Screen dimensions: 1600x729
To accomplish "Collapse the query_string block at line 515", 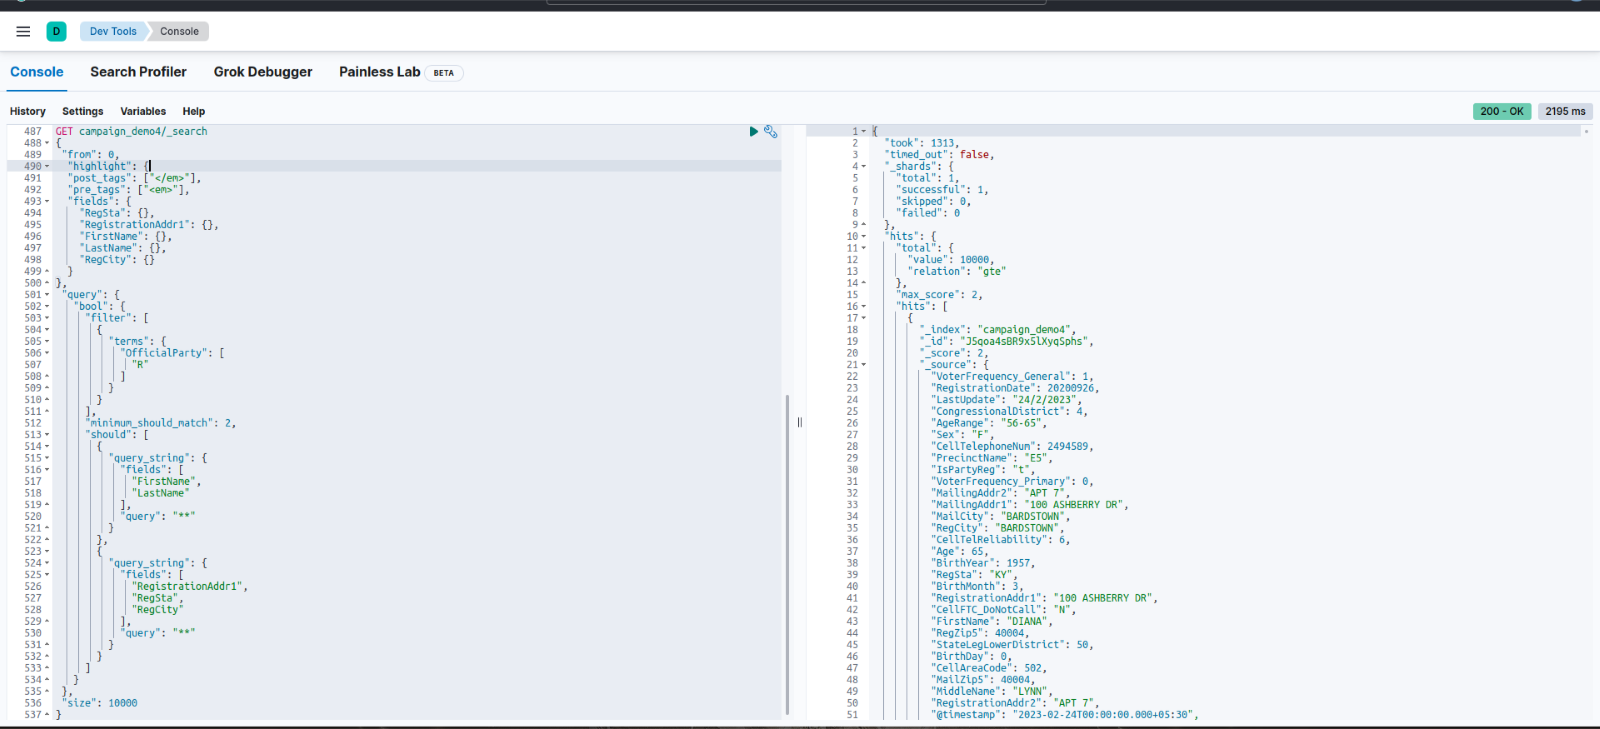I will (x=47, y=458).
